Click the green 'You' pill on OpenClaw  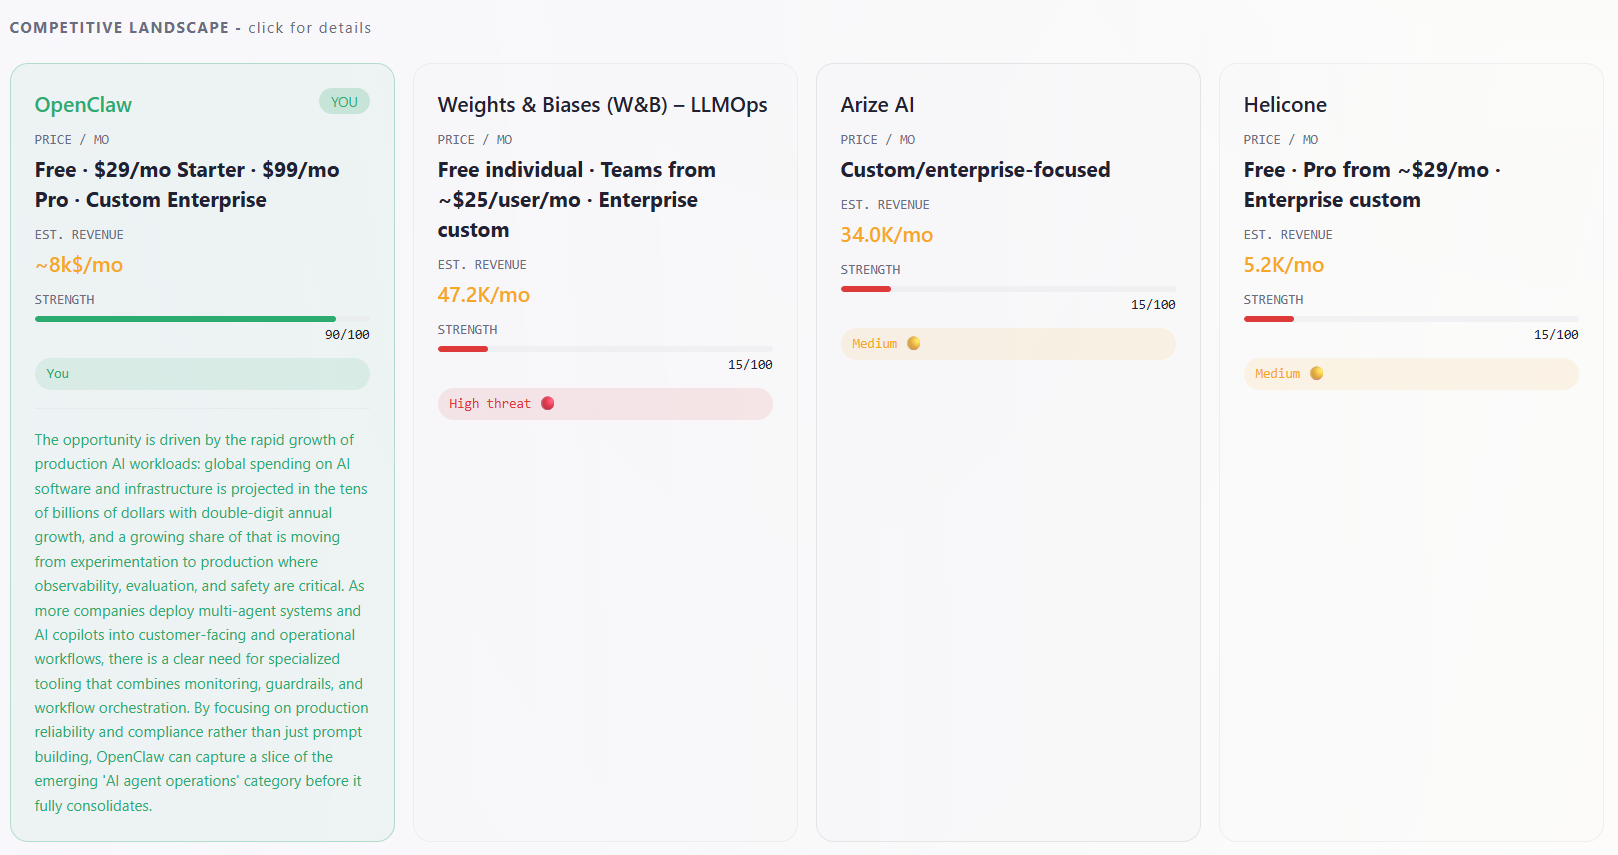[202, 374]
